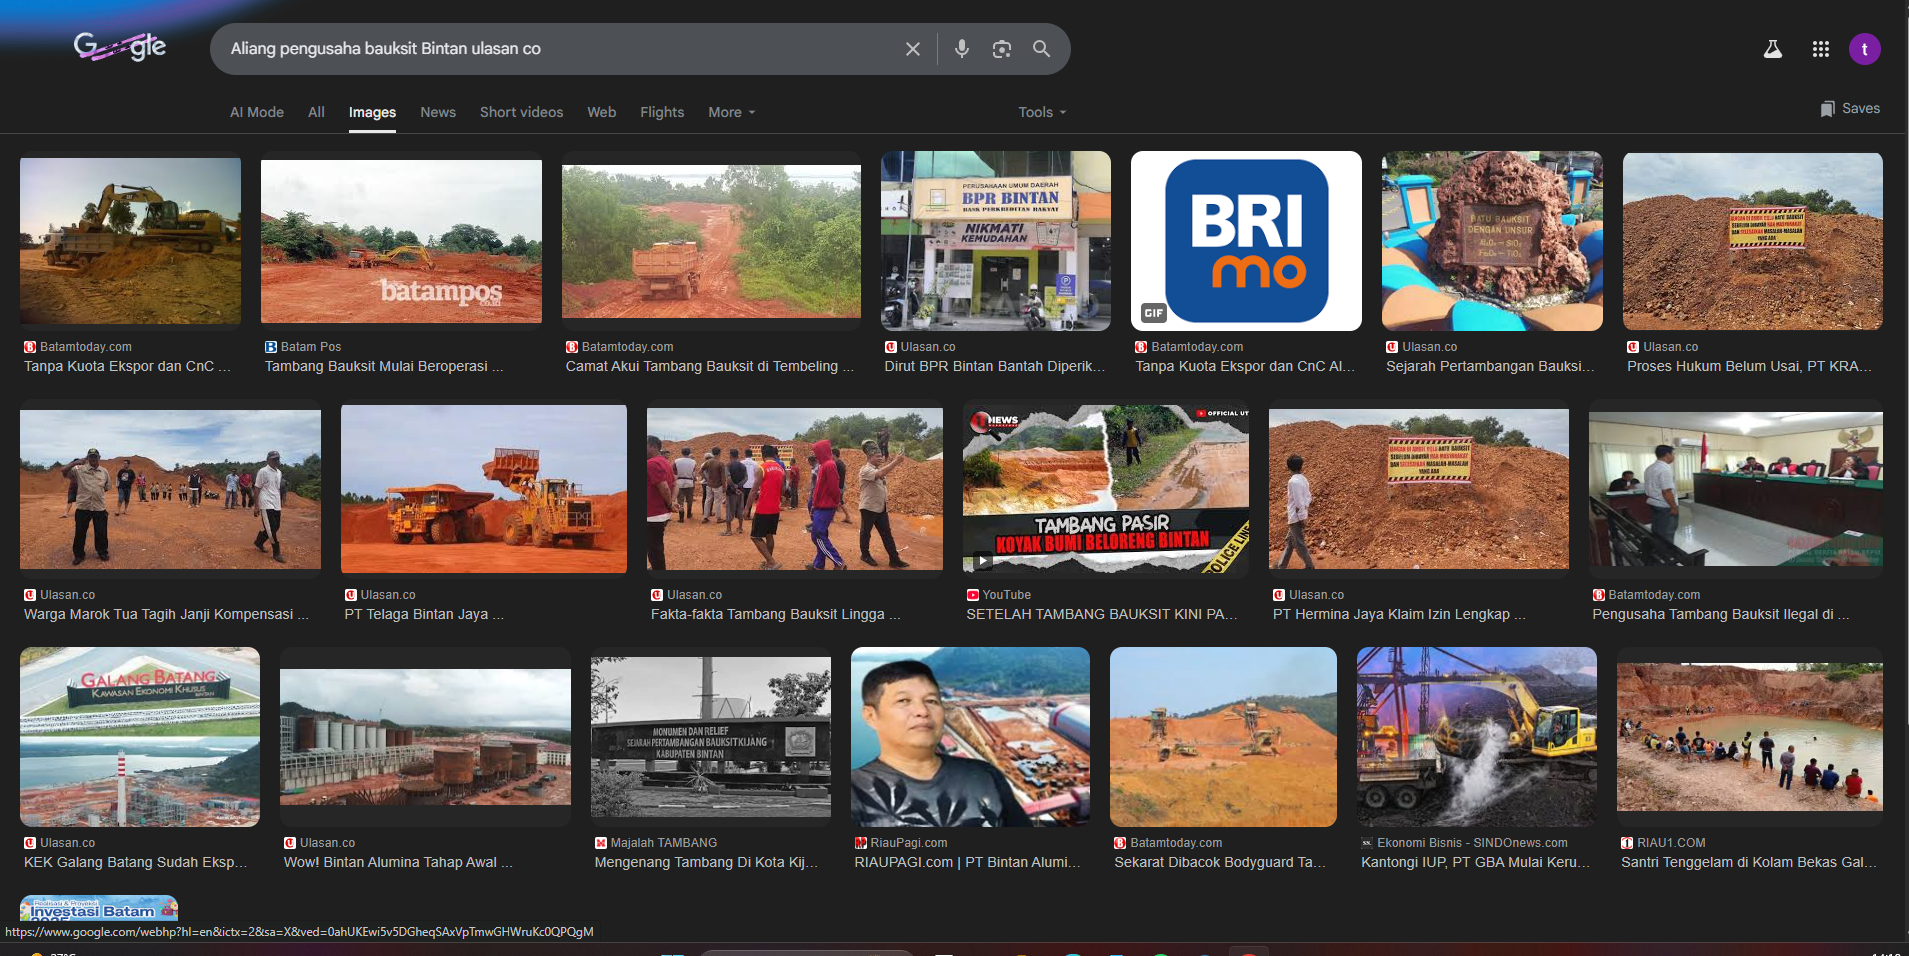Run the search via the magnifier icon
This screenshot has height=956, width=1909.
(1041, 48)
